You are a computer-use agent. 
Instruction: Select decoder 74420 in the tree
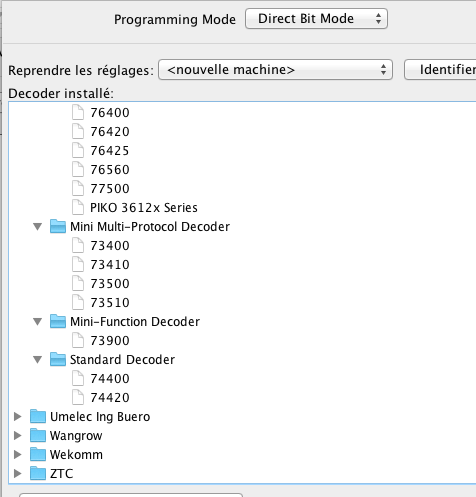point(110,398)
